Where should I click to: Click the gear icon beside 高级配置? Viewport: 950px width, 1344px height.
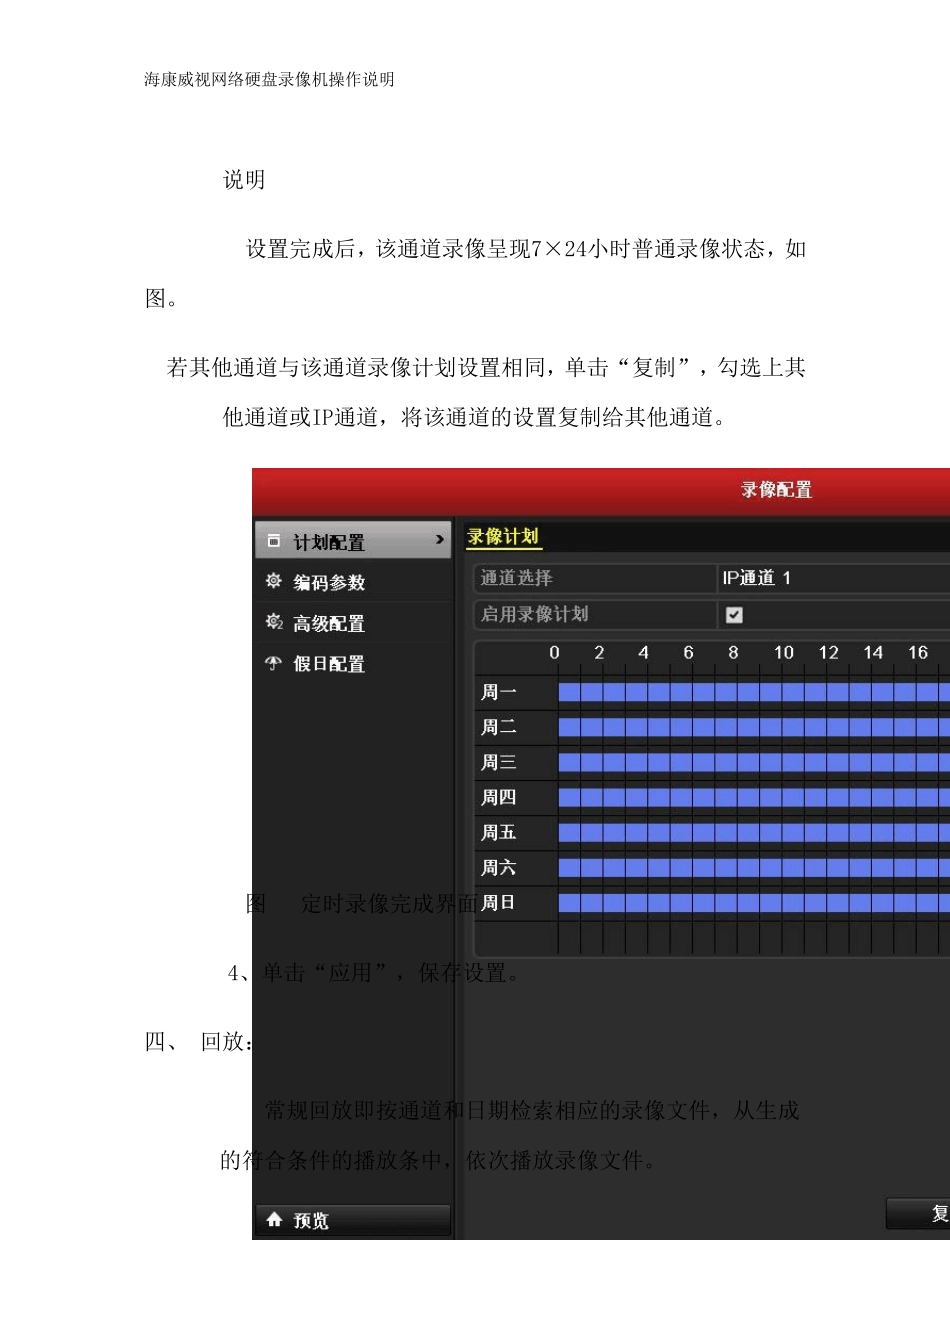pyautogui.click(x=274, y=622)
